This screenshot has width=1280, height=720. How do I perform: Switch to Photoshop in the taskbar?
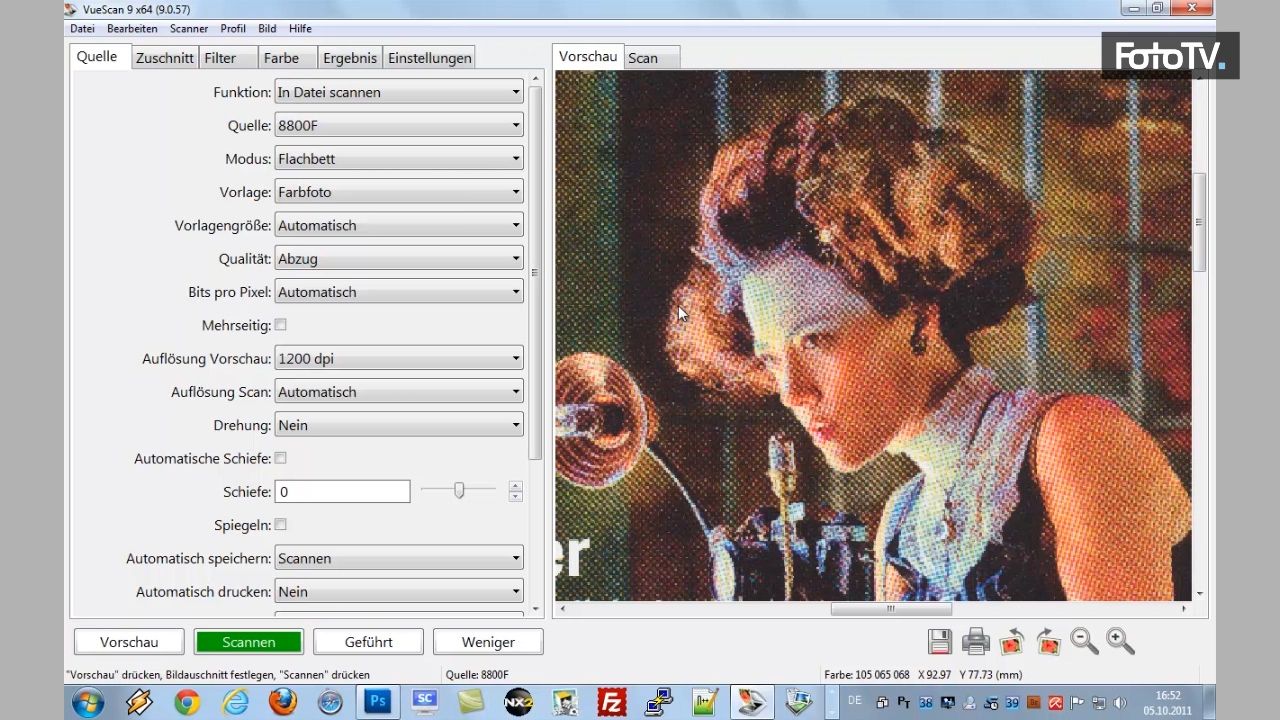pos(378,702)
